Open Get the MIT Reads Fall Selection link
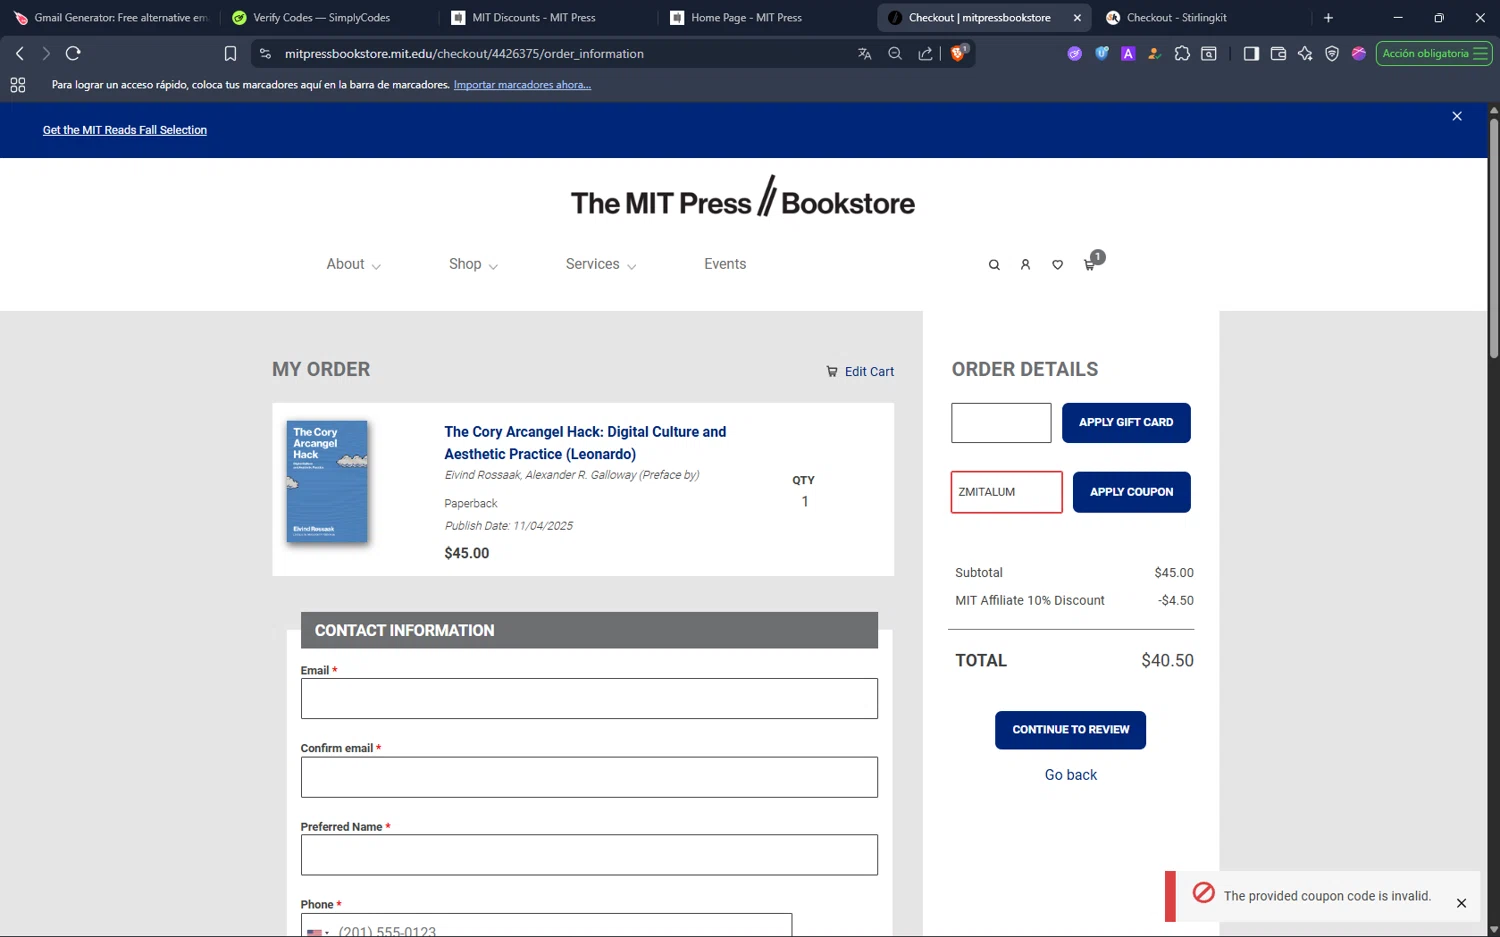The image size is (1500, 937). 125,130
